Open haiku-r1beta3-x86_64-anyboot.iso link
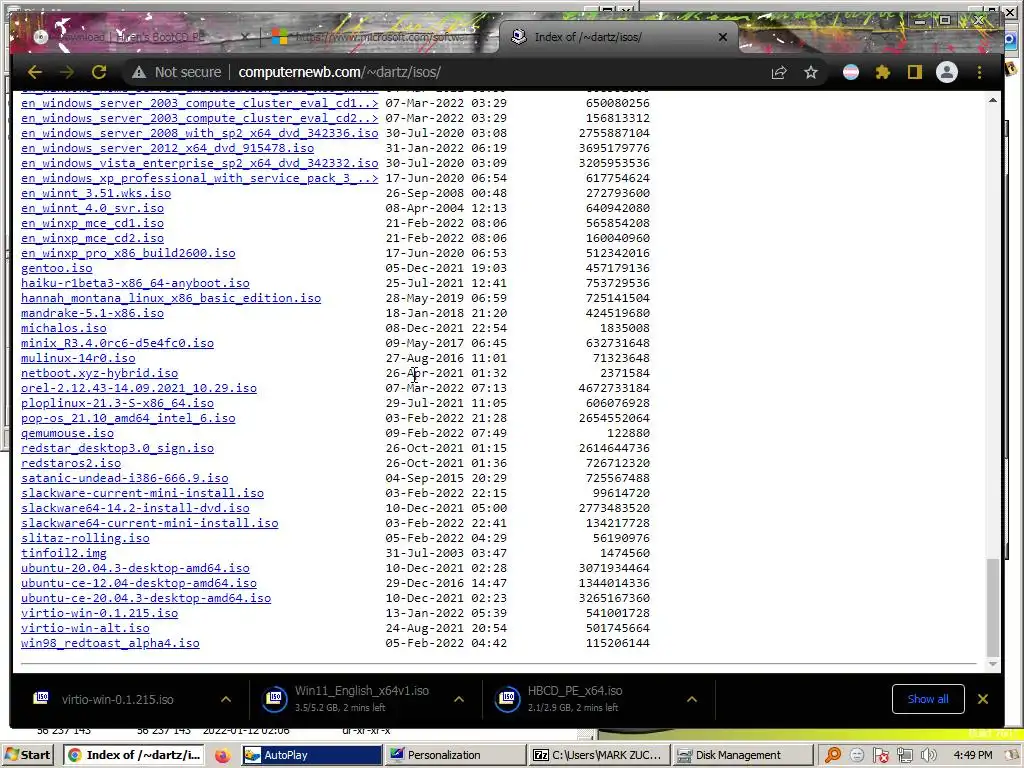1024x768 pixels. click(x=135, y=283)
